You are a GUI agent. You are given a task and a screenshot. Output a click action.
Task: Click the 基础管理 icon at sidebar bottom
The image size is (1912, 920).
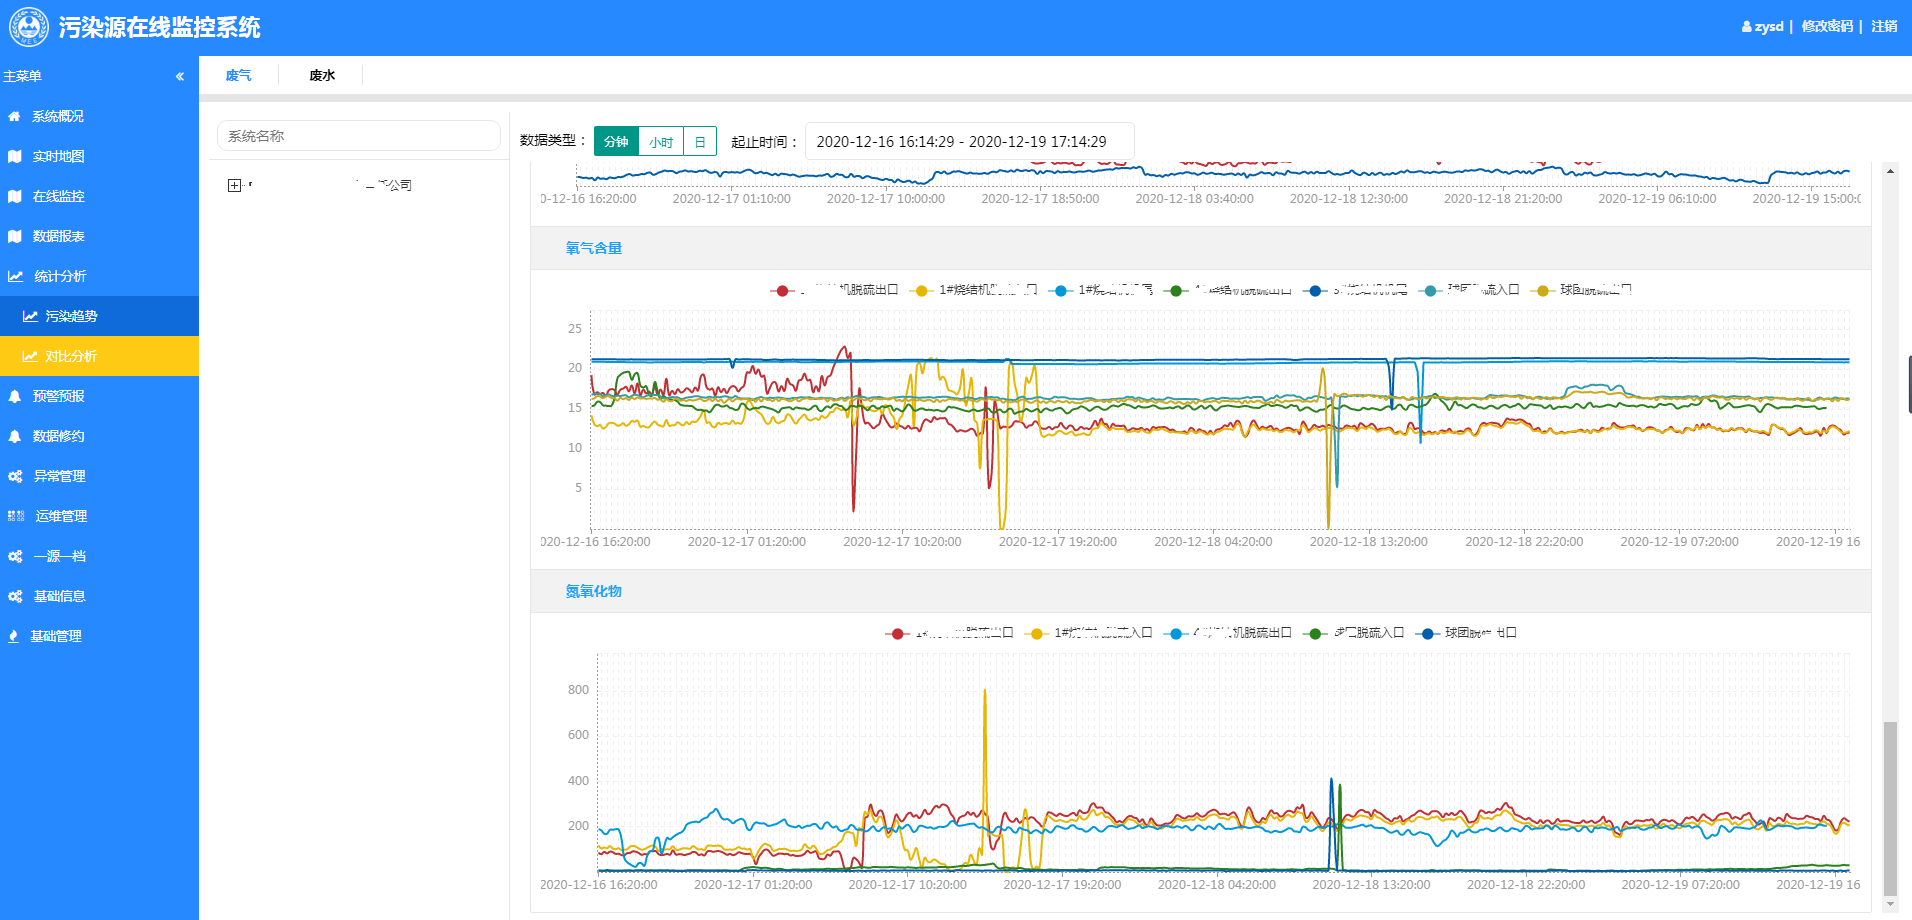pos(13,636)
